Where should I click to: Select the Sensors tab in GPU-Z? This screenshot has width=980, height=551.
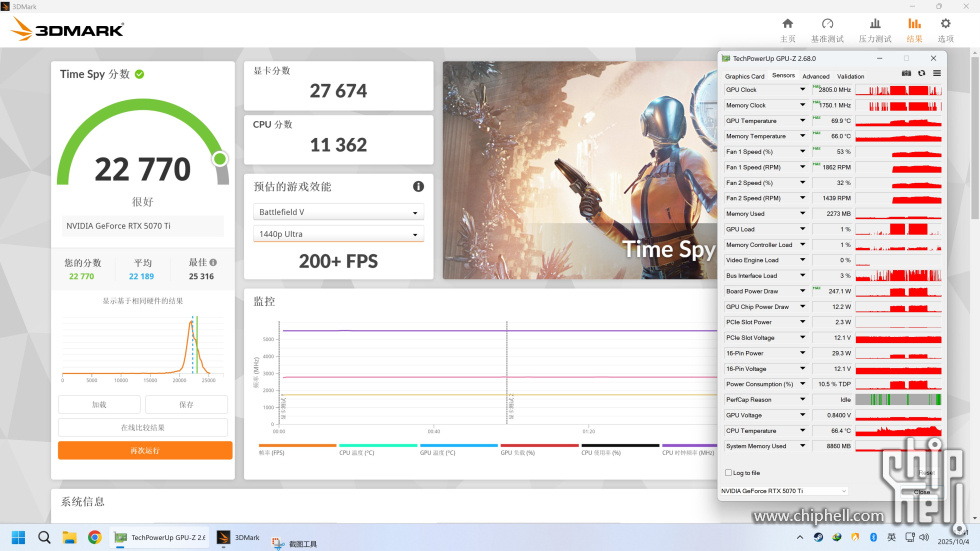coord(783,76)
